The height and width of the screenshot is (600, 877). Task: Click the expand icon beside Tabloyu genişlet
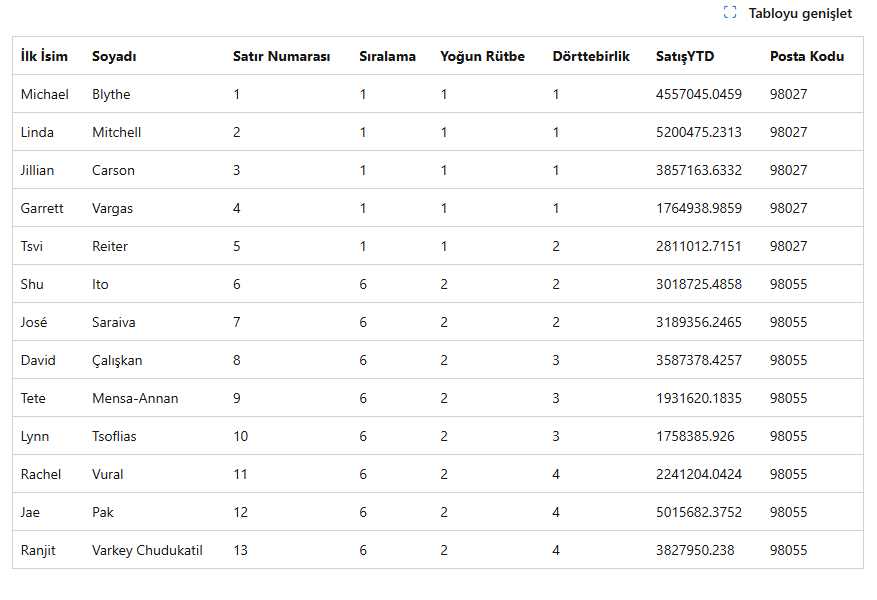(730, 13)
